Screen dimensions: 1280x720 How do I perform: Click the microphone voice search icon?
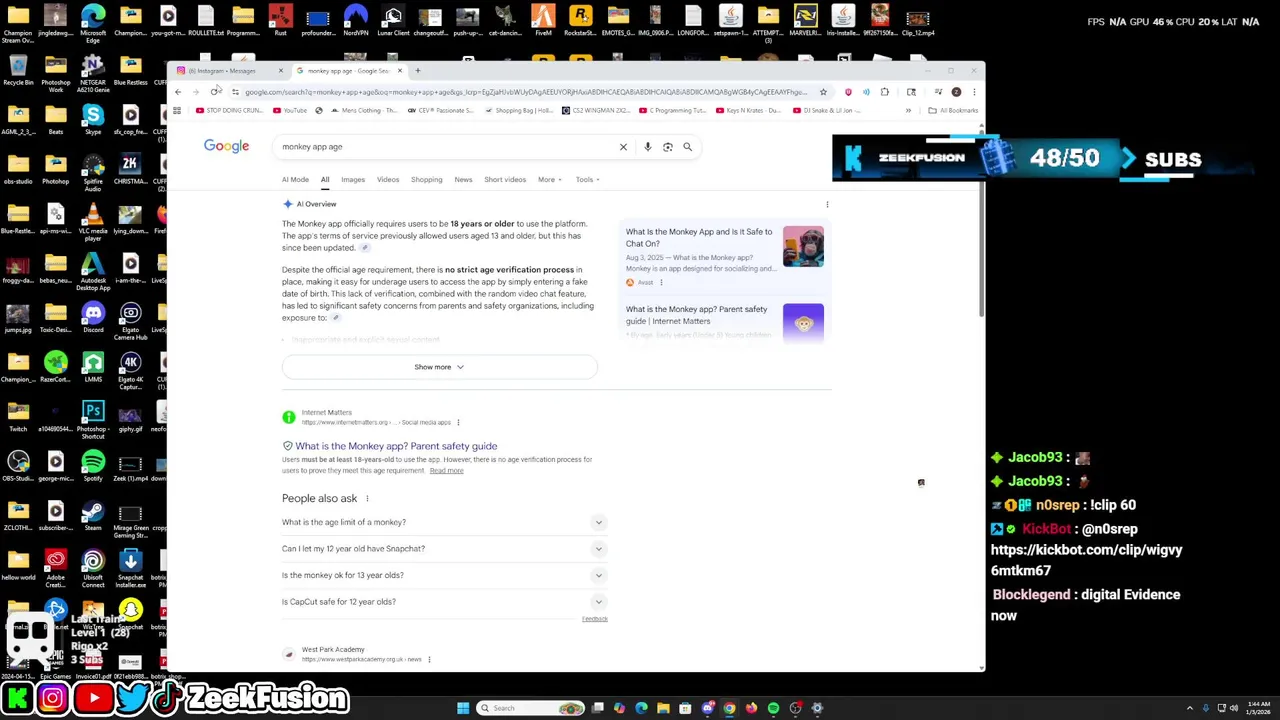pyautogui.click(x=647, y=147)
